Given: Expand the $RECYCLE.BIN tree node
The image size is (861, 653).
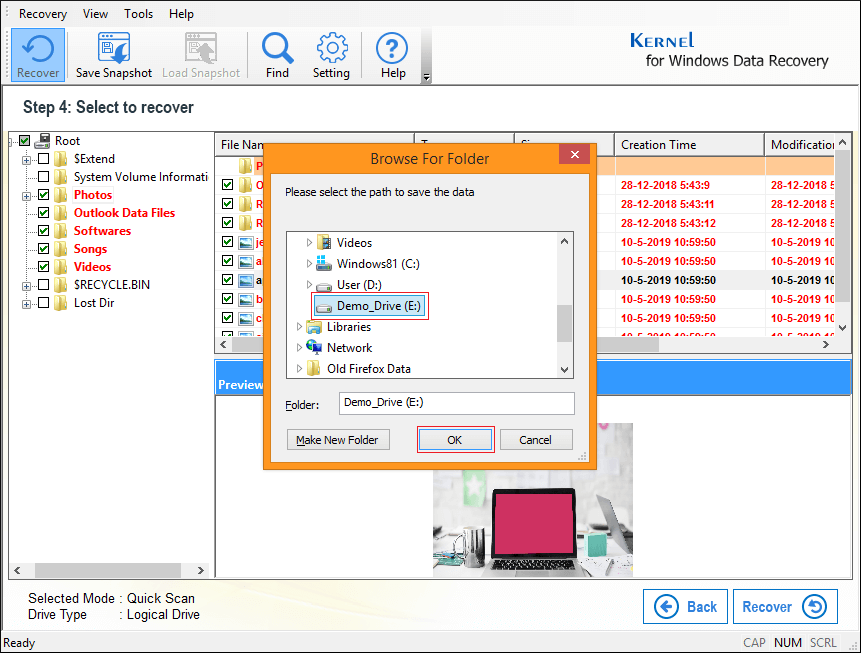Looking at the screenshot, I should point(26,286).
